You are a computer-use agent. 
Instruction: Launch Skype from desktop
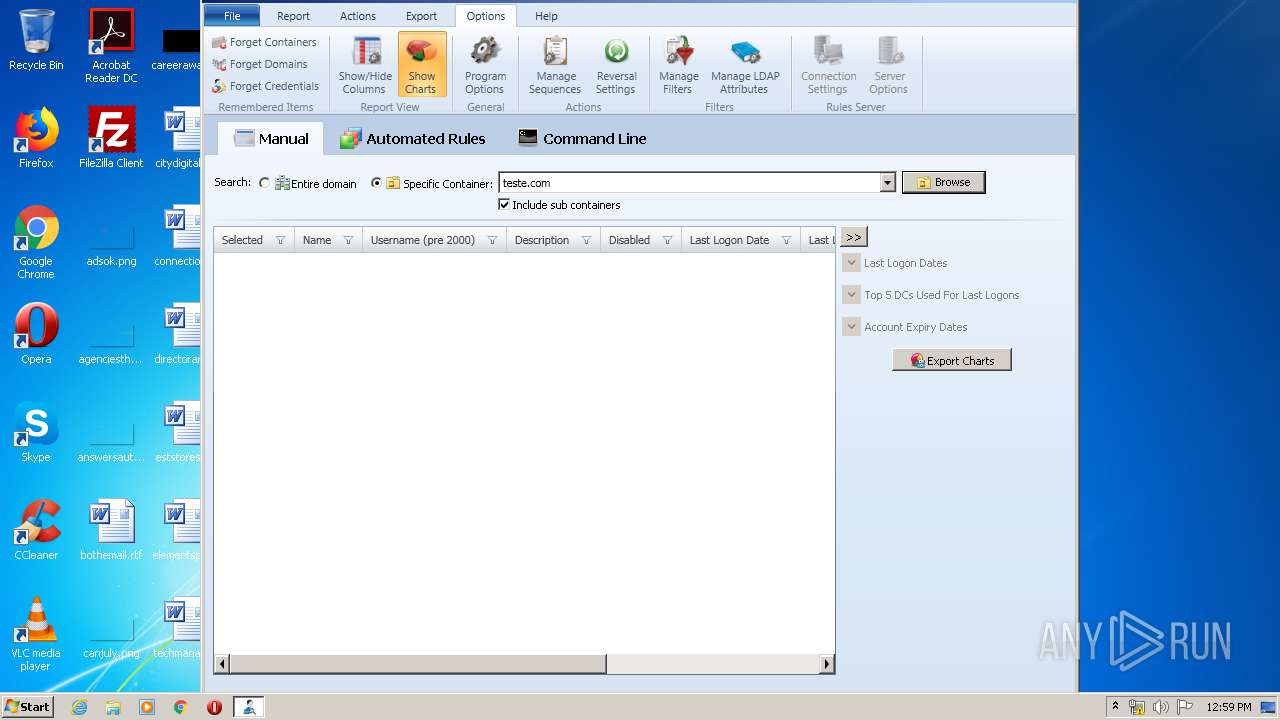pyautogui.click(x=36, y=432)
